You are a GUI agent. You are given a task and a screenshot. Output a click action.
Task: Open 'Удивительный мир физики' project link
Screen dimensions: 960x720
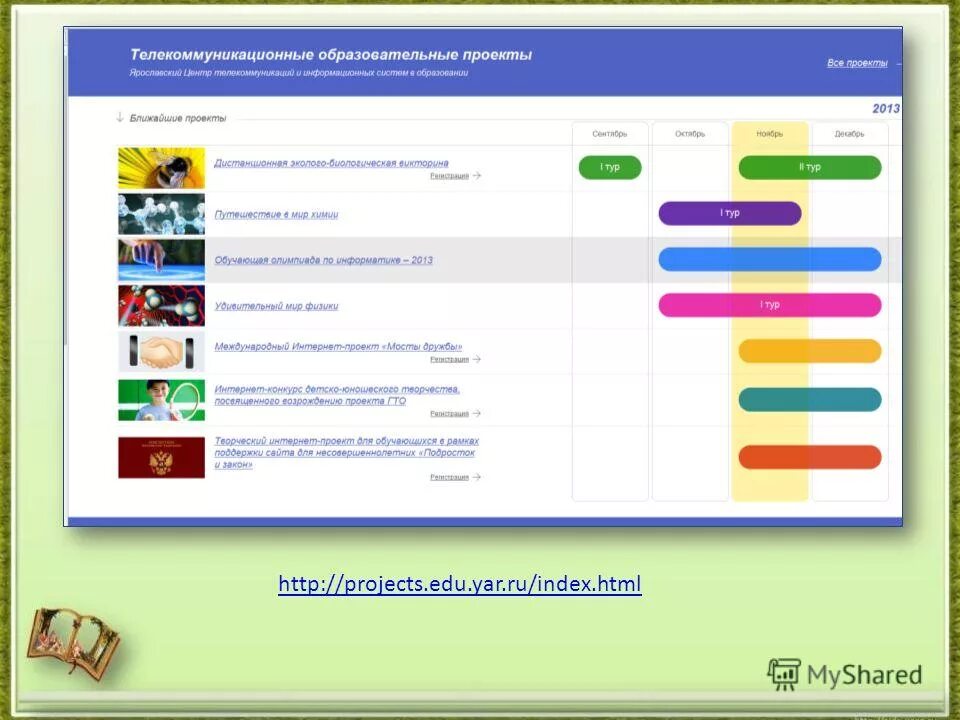(276, 306)
